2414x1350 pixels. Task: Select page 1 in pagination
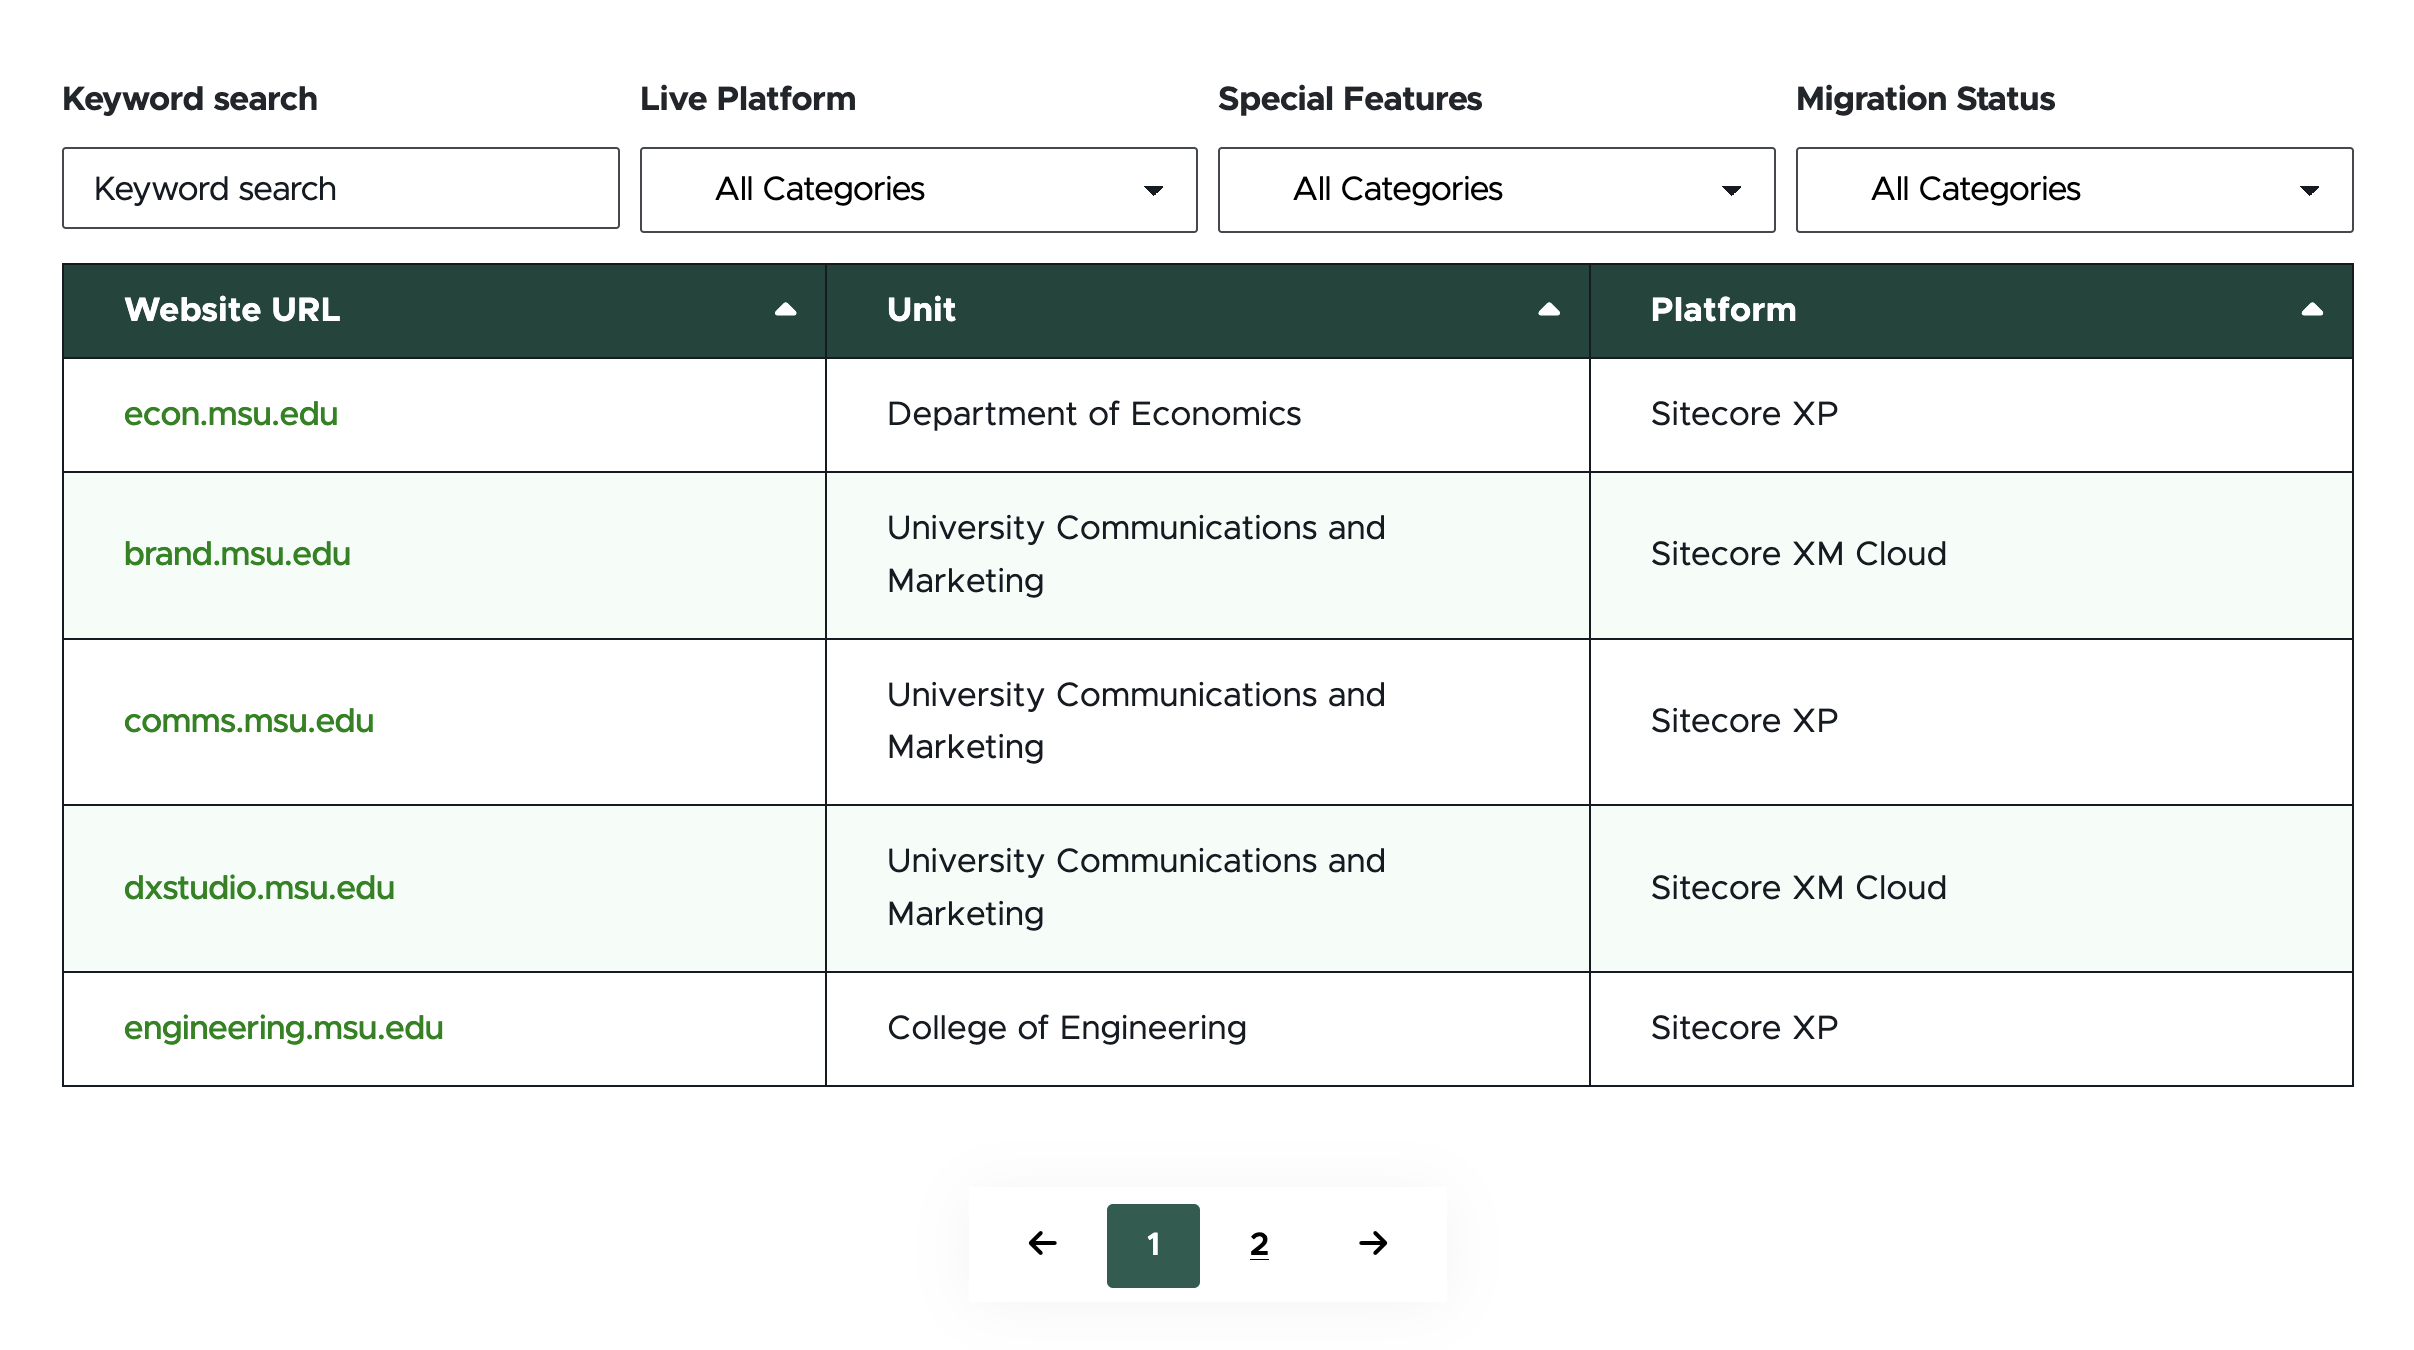tap(1153, 1245)
